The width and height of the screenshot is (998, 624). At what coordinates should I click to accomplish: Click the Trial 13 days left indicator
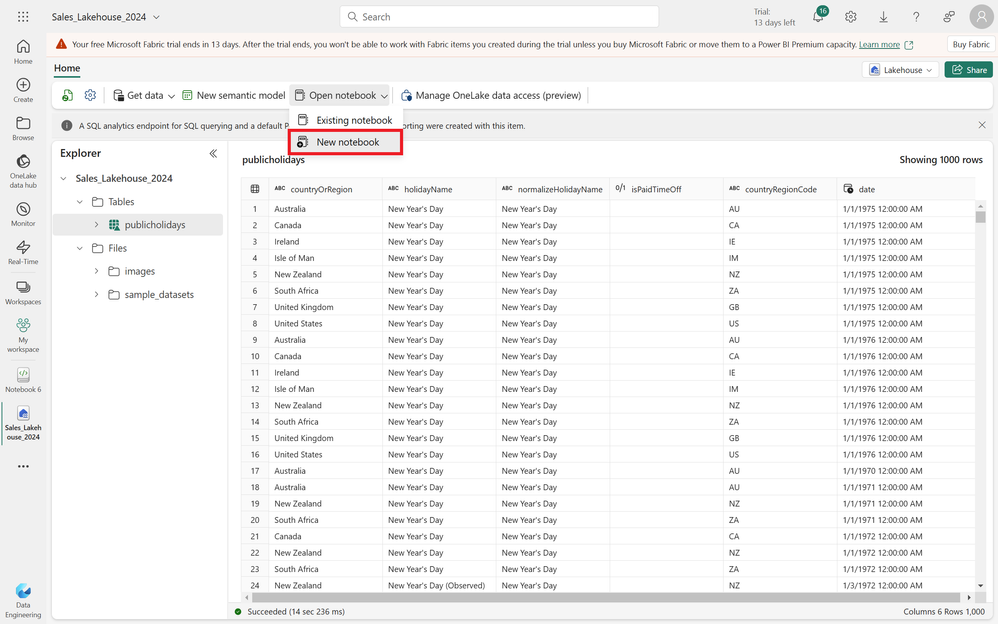pyautogui.click(x=774, y=17)
